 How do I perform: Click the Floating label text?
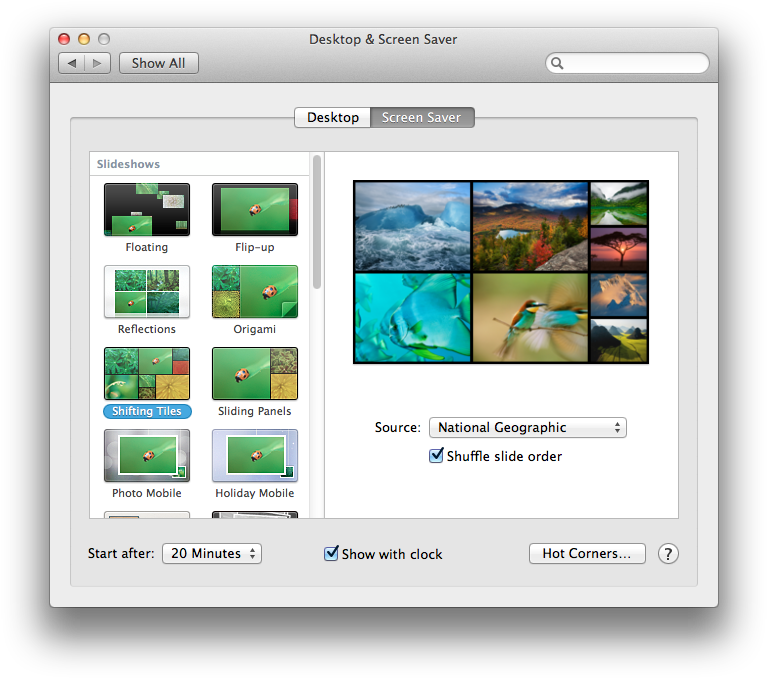(147, 247)
